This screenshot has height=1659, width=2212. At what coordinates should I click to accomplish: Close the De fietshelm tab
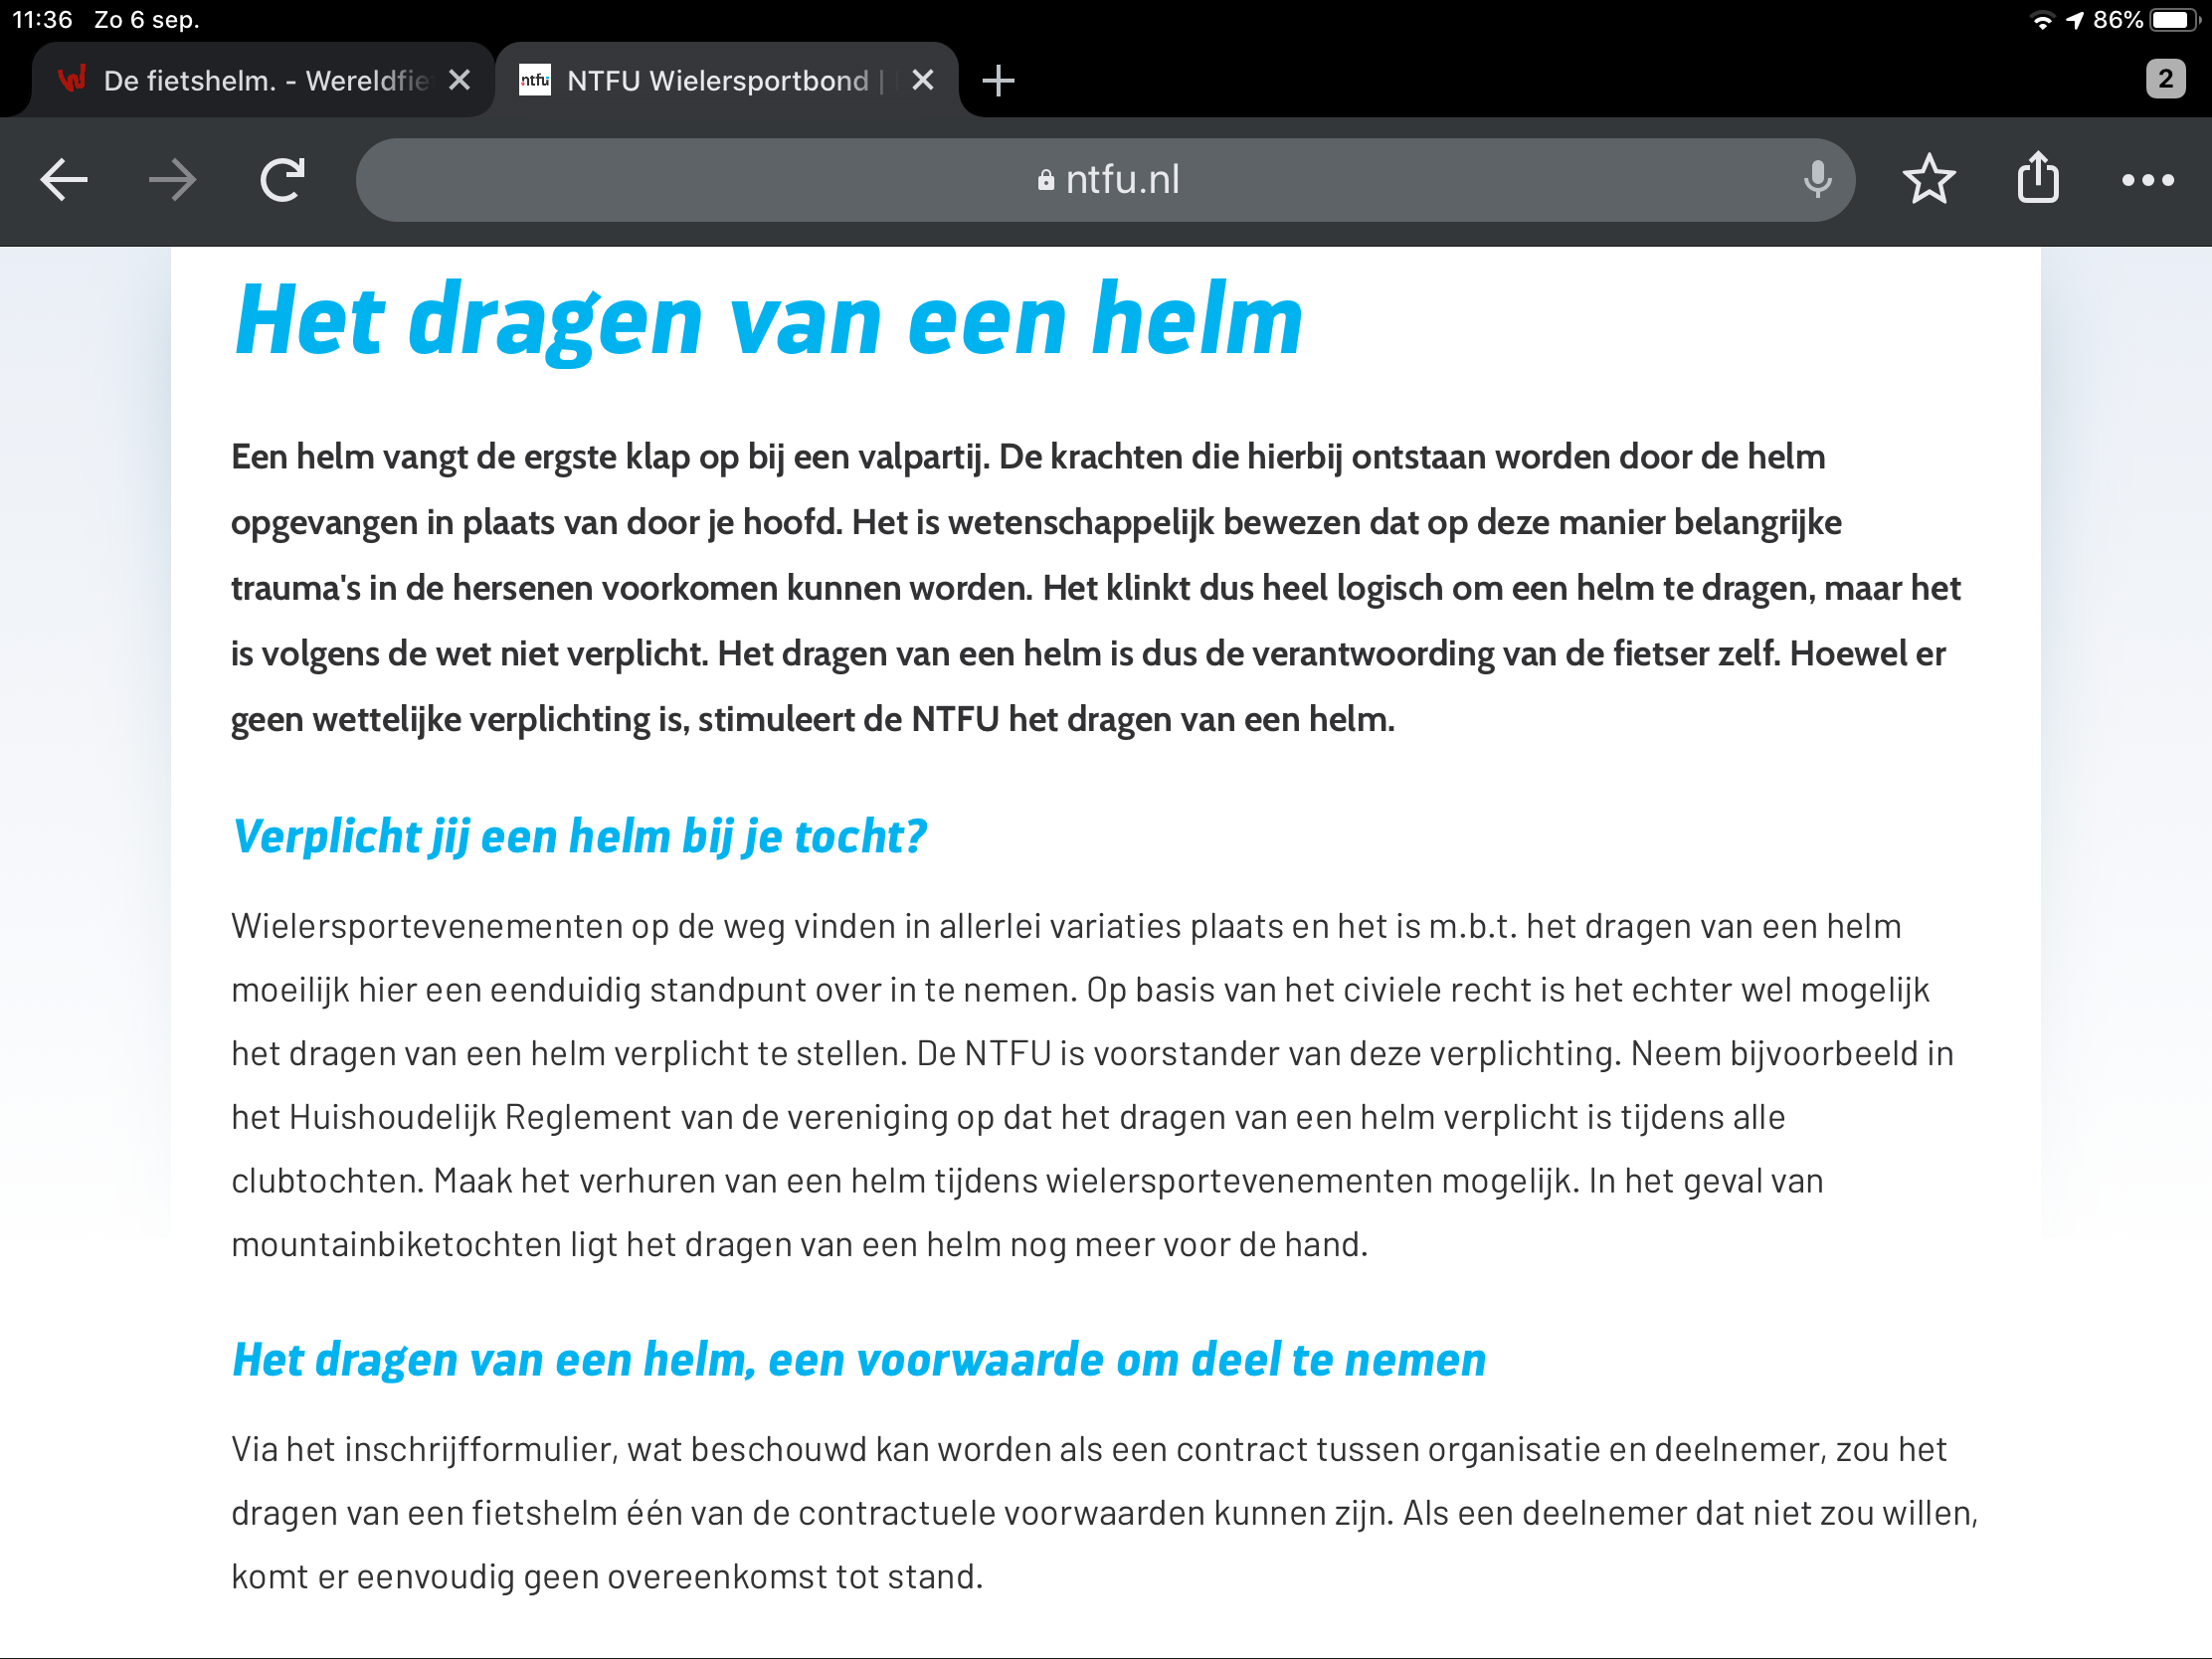point(459,80)
